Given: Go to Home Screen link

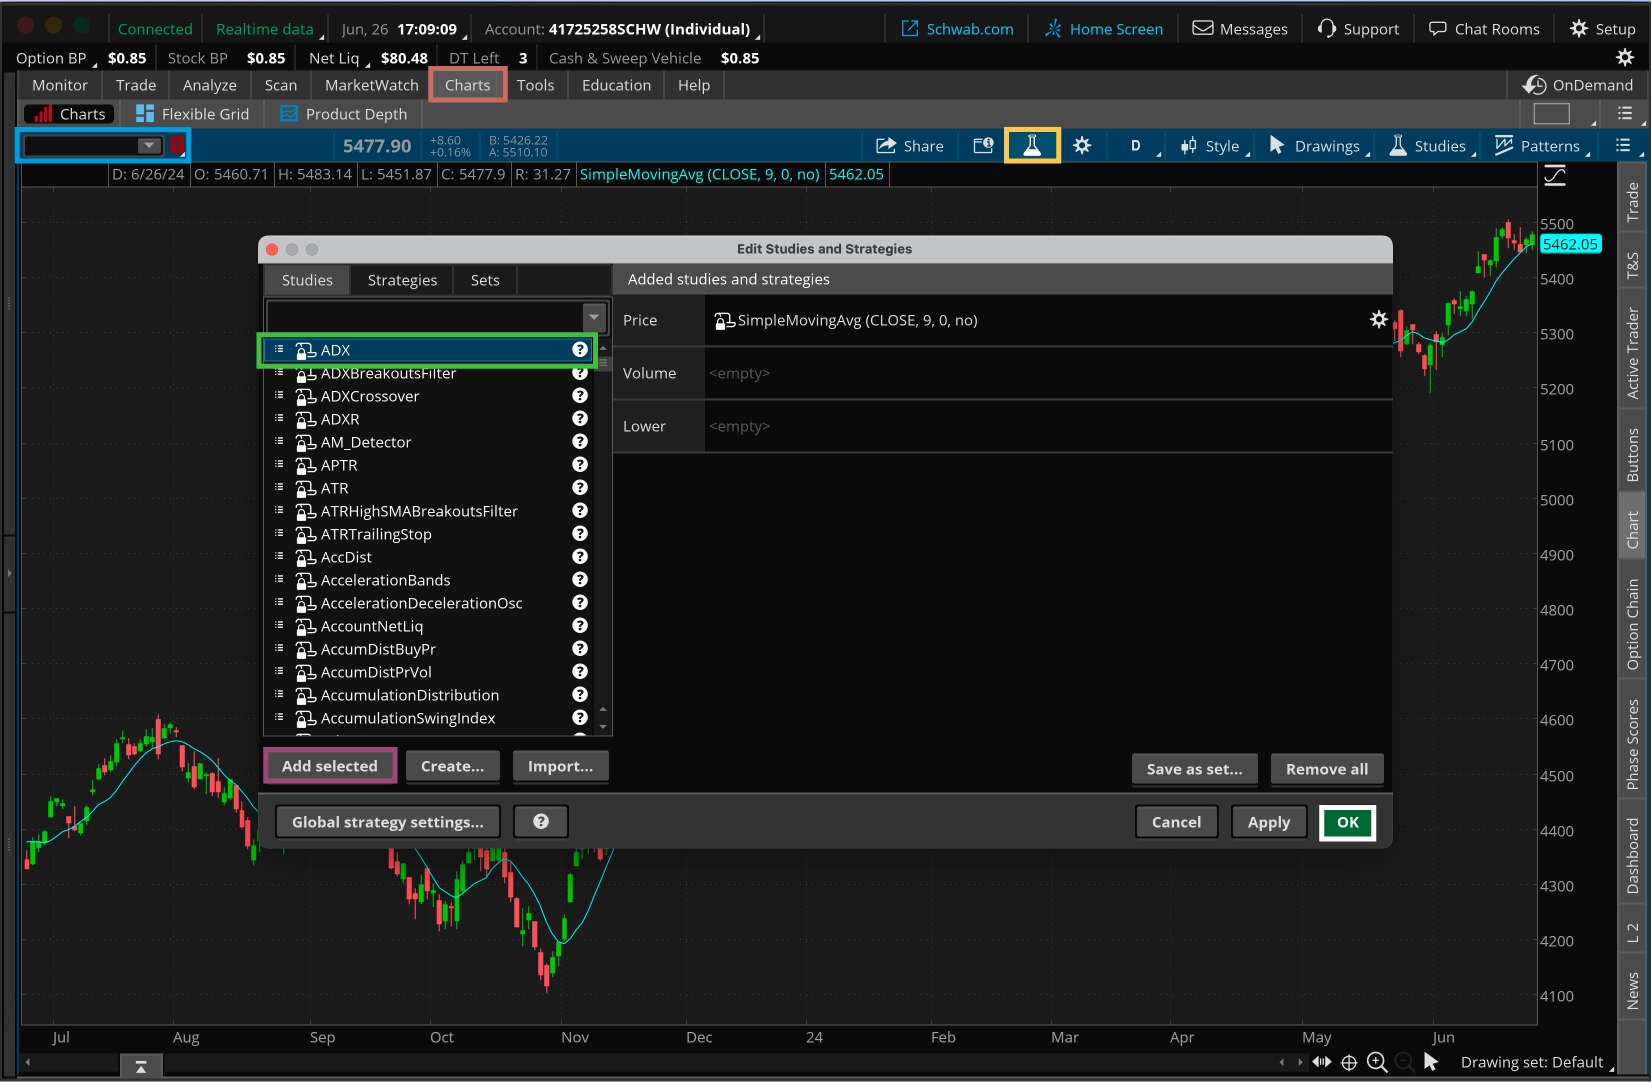Looking at the screenshot, I should coord(1104,29).
